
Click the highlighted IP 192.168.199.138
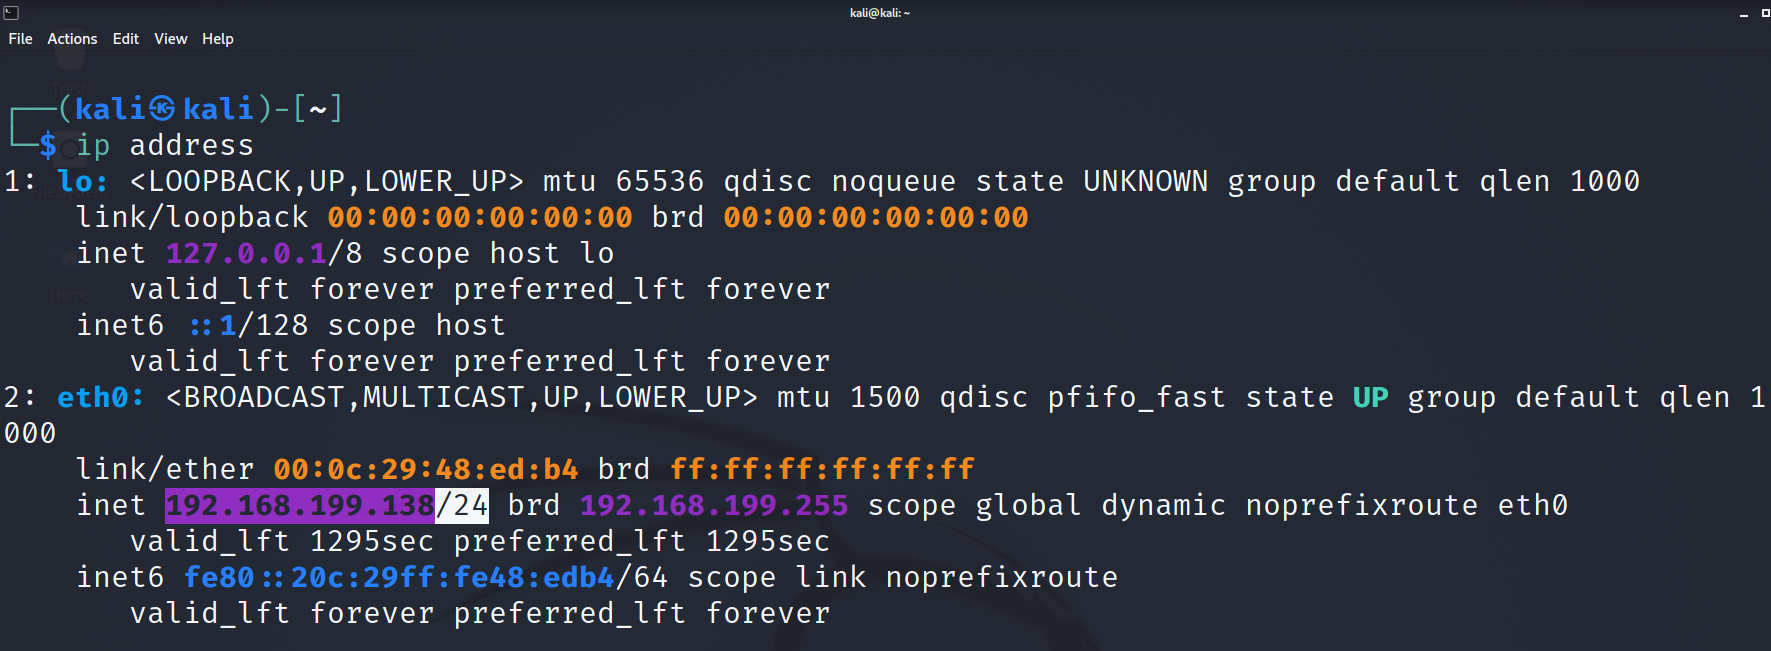point(300,506)
